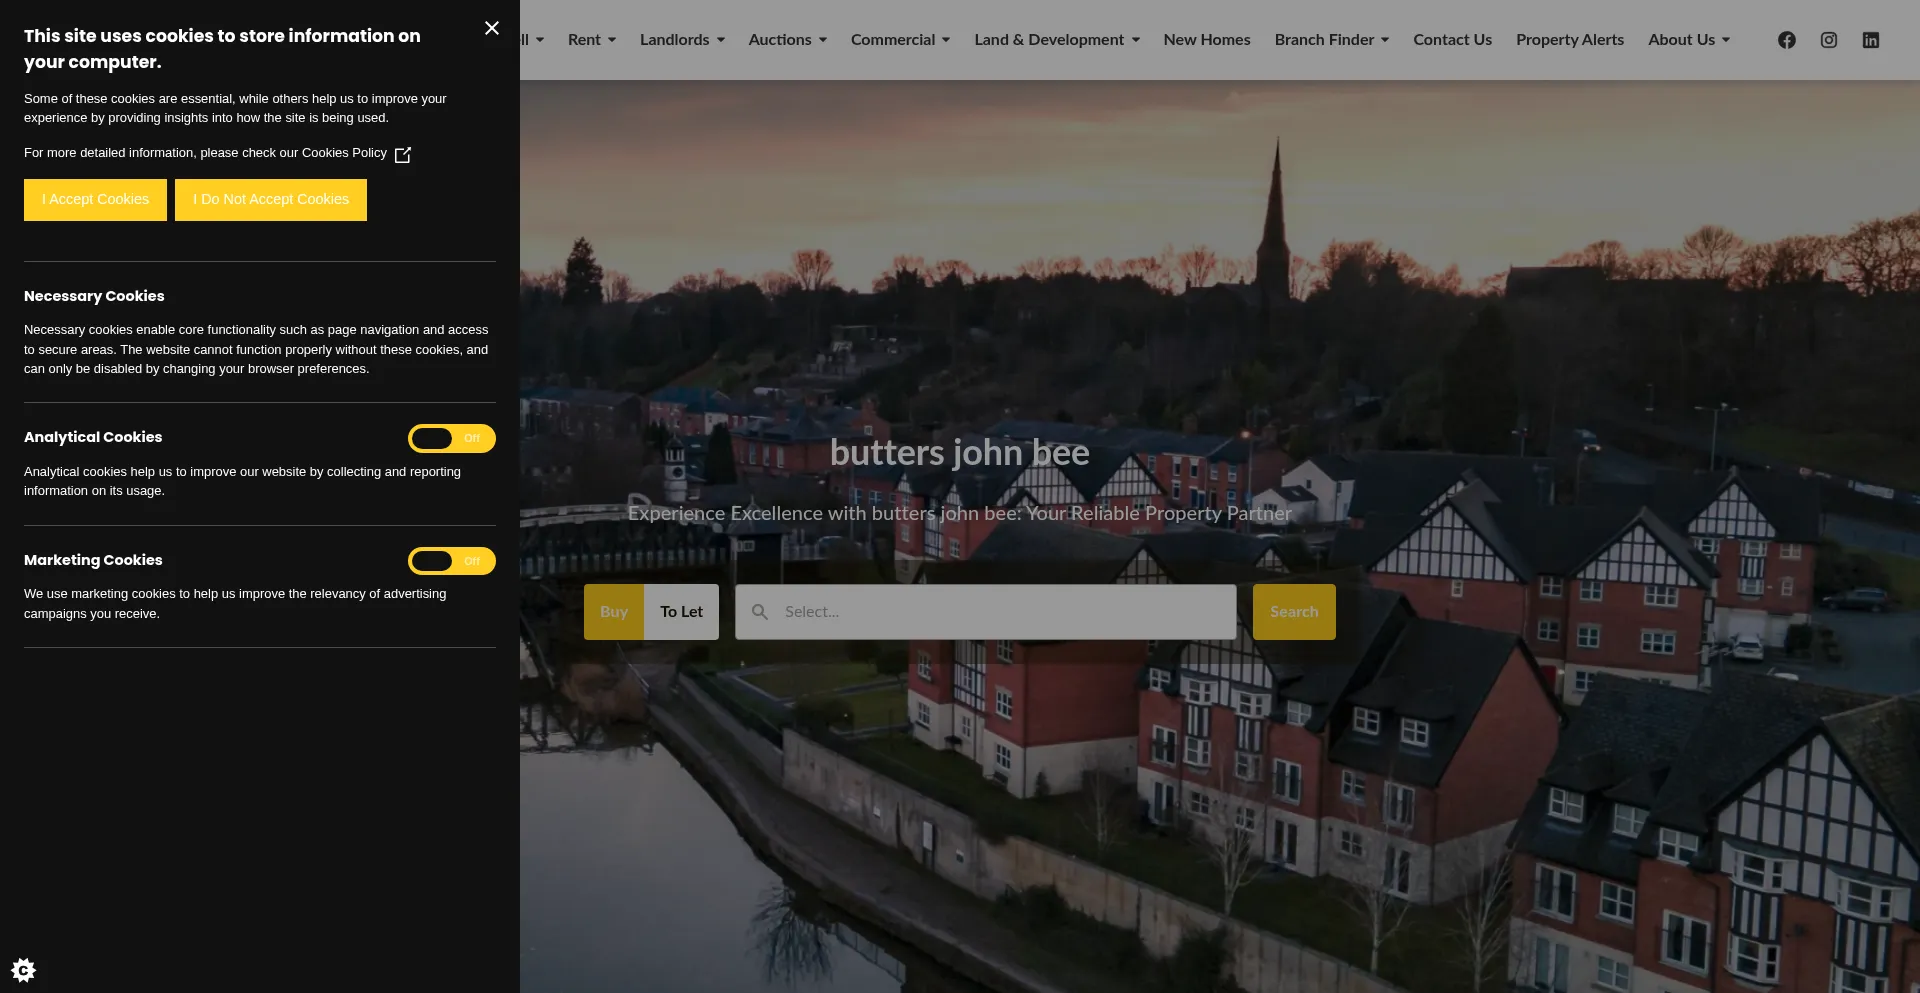Screen dimensions: 1920x993
Task: Open the Contact Us page
Action: click(1452, 40)
